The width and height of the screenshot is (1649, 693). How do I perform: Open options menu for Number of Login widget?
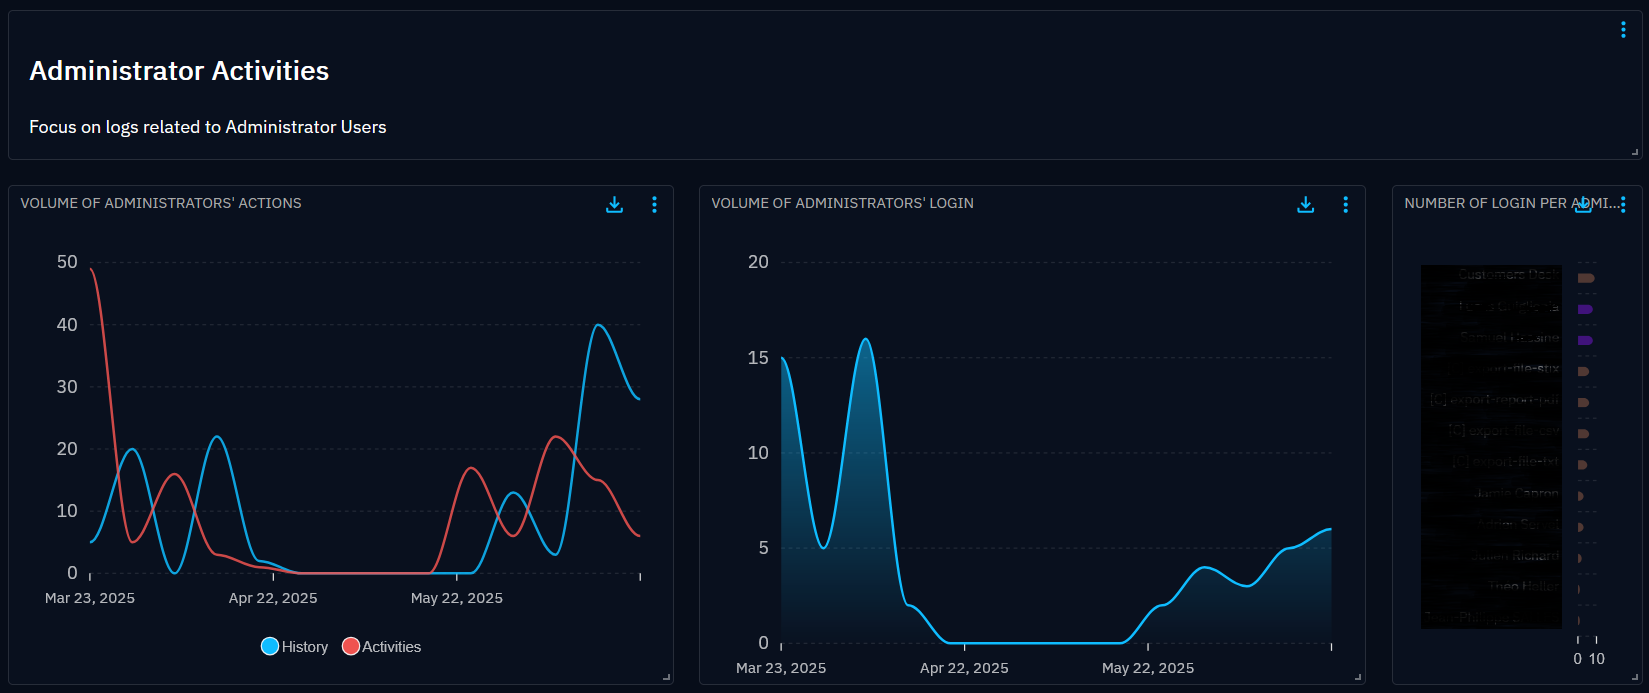1623,204
